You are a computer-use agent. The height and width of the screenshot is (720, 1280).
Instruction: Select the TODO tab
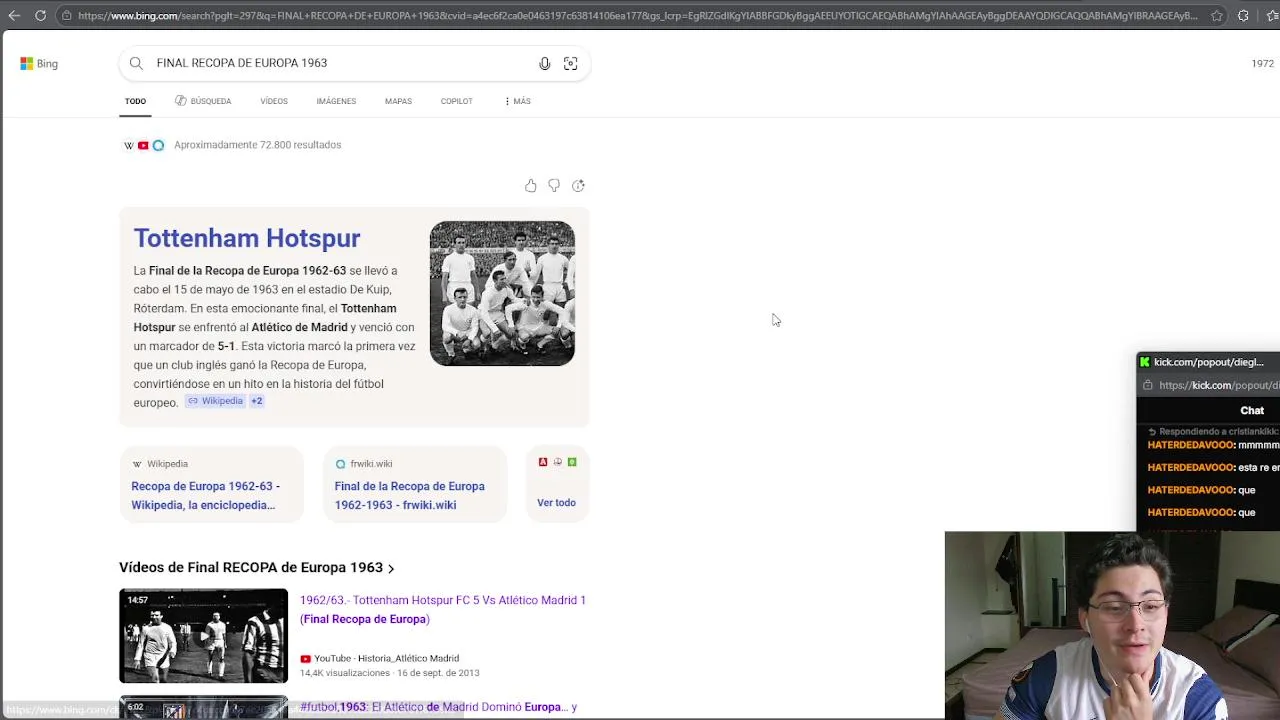[x=135, y=101]
